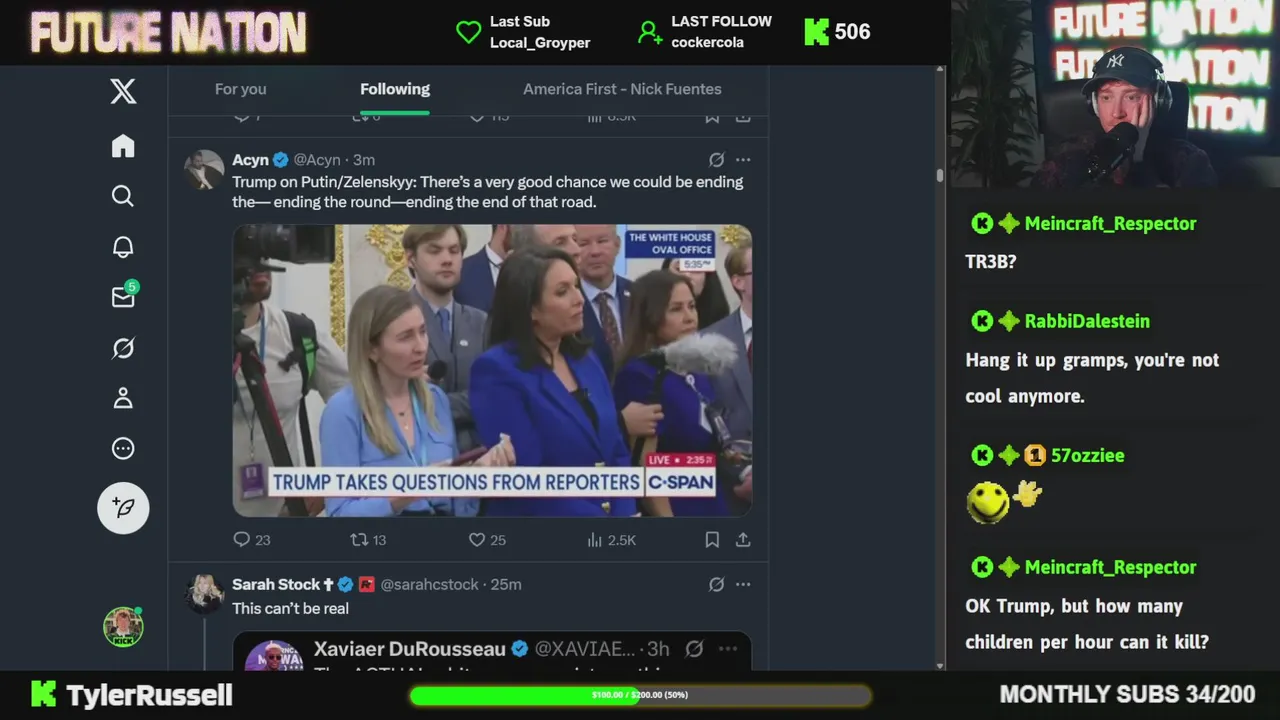Open America First - Nick Fuentes tab

(622, 89)
